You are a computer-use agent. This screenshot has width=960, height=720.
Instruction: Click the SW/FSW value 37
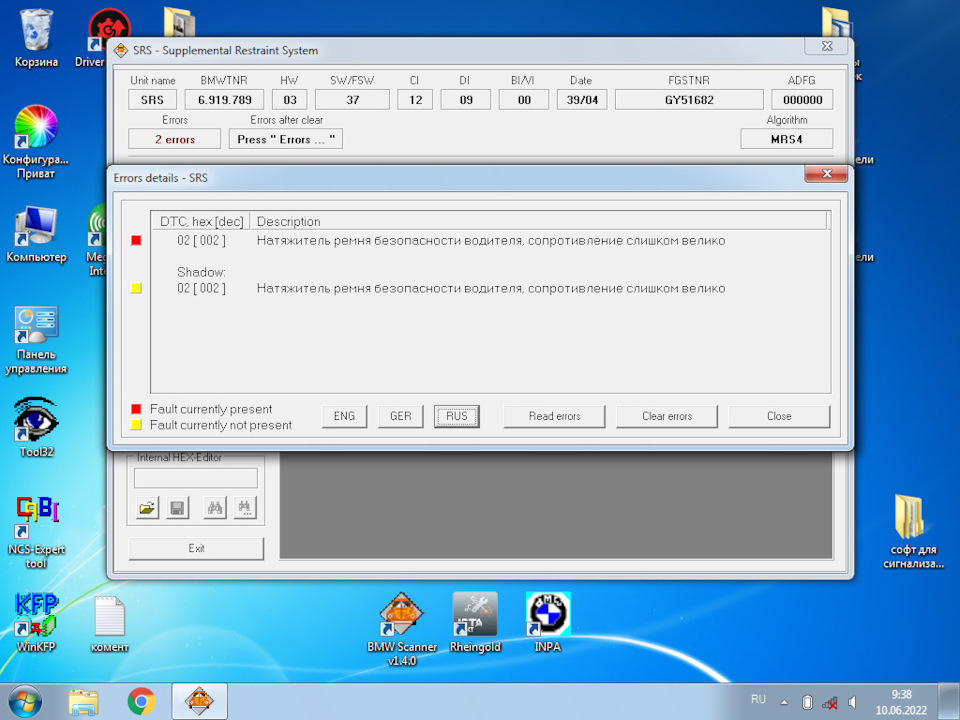[x=352, y=100]
